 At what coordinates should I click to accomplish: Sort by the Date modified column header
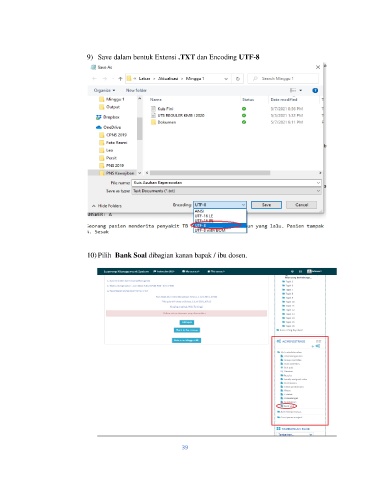(x=284, y=100)
